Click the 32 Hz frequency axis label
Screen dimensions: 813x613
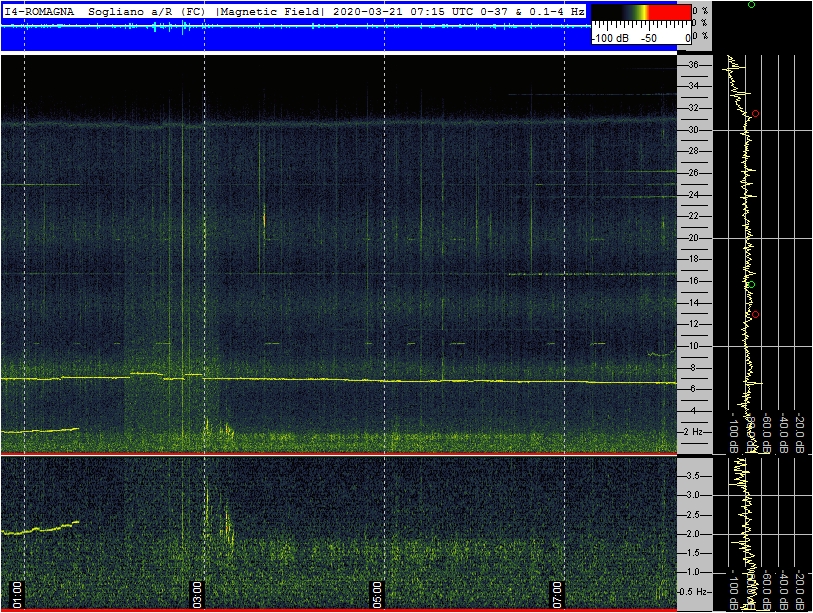tap(693, 108)
